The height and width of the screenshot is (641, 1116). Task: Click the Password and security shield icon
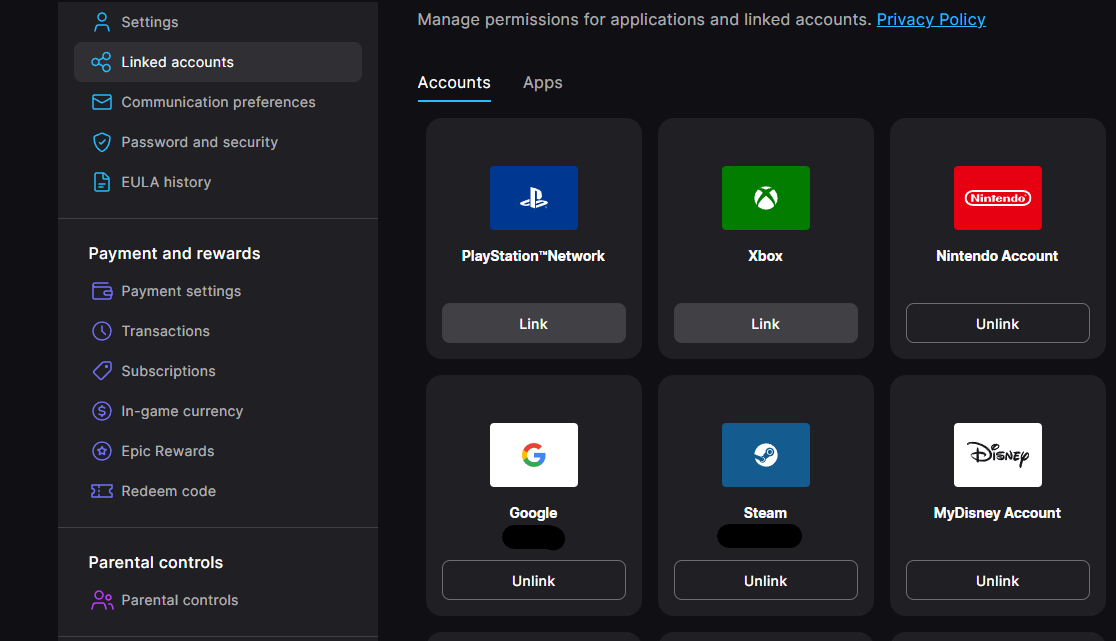(102, 142)
